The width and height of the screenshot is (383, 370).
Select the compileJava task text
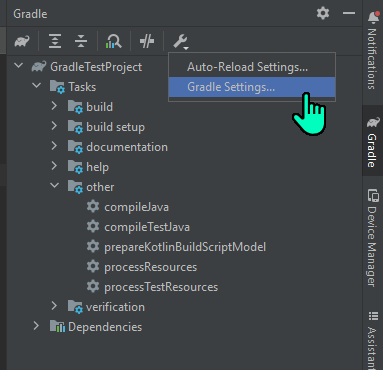(x=137, y=207)
